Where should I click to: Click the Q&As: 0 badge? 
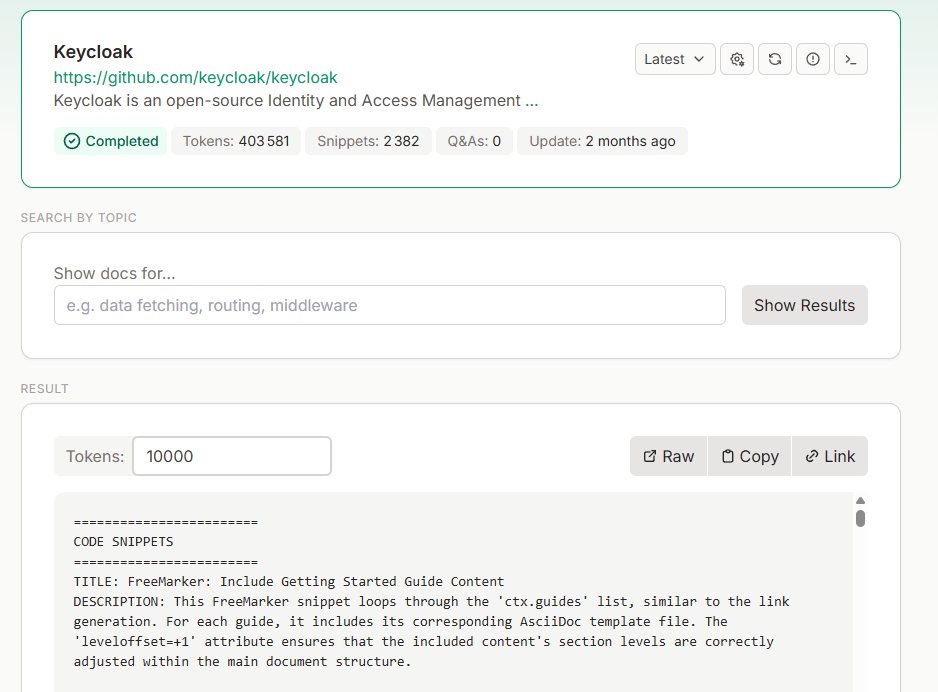pyautogui.click(x=474, y=141)
